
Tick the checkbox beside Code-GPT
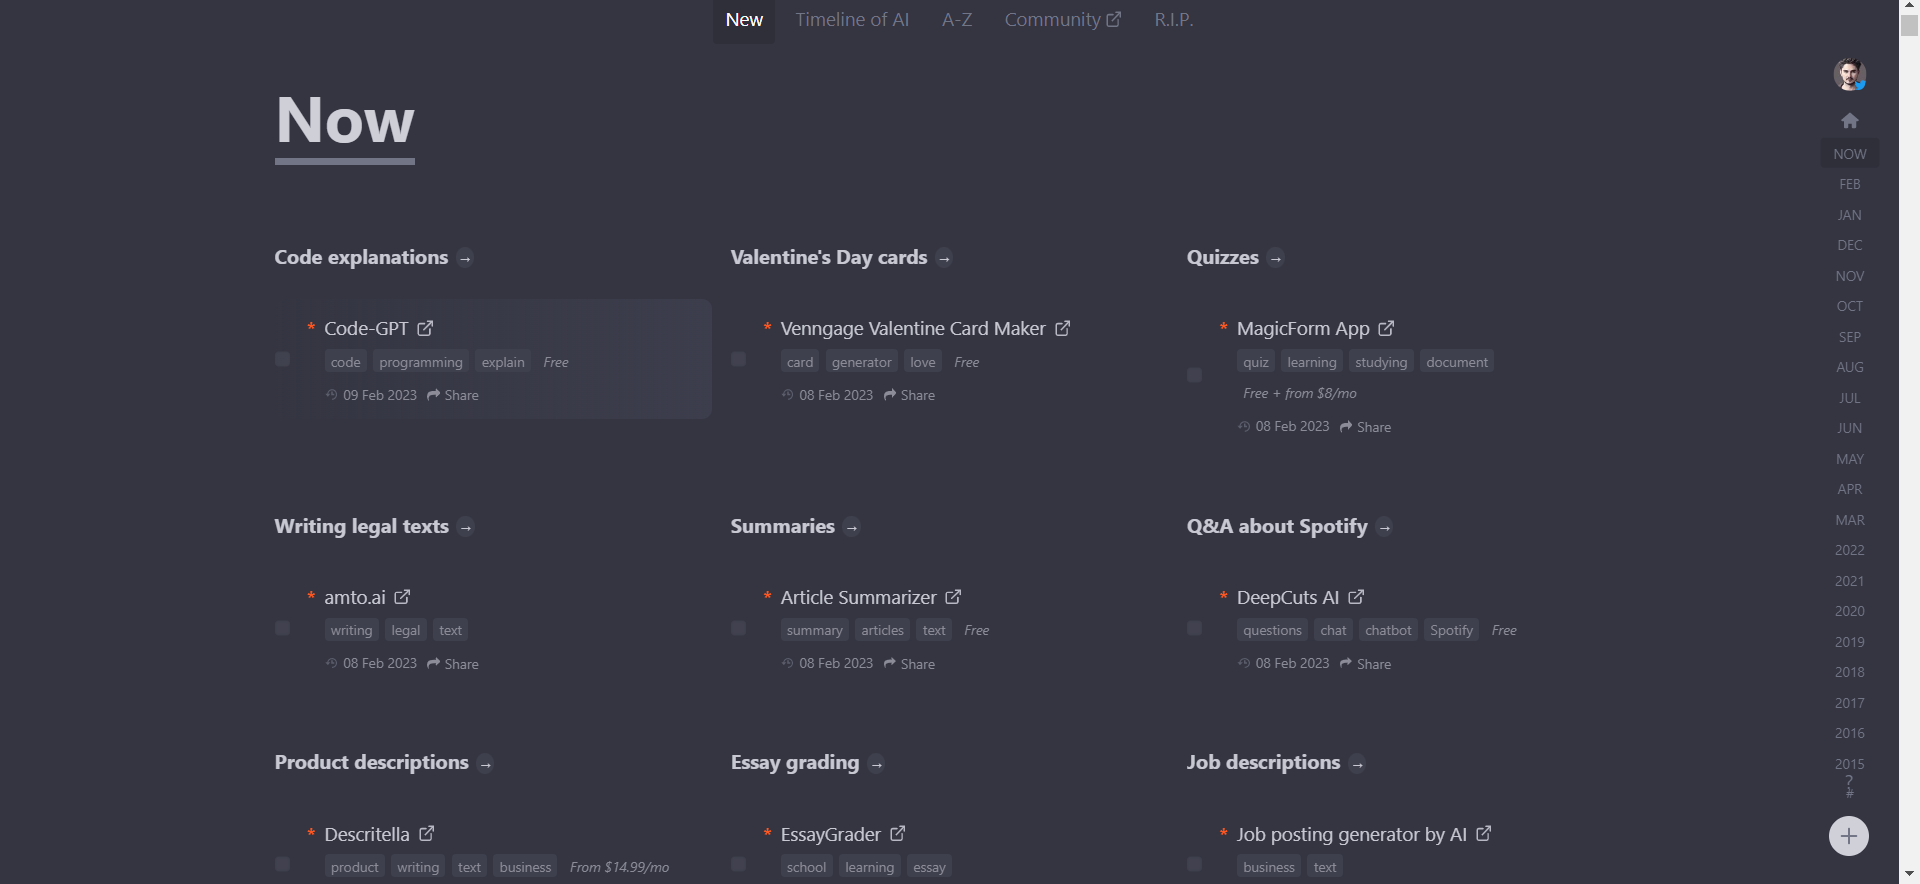point(283,359)
